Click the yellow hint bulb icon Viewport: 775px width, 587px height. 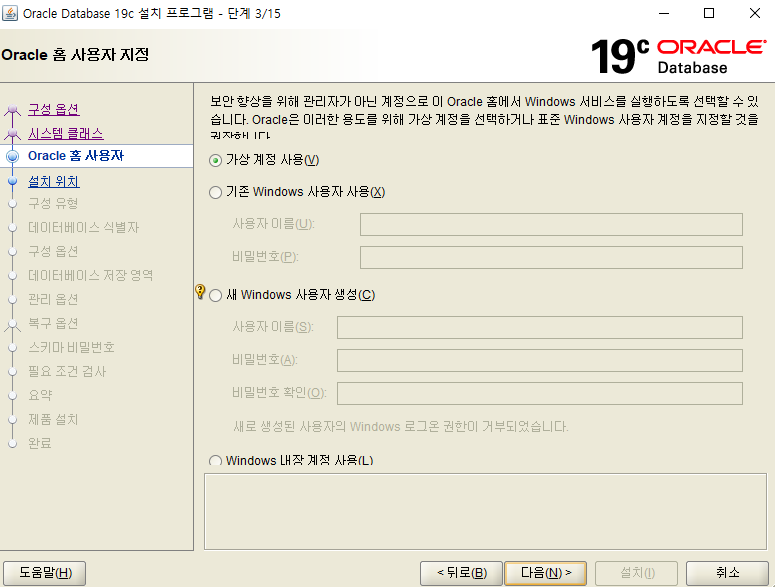pos(200,292)
